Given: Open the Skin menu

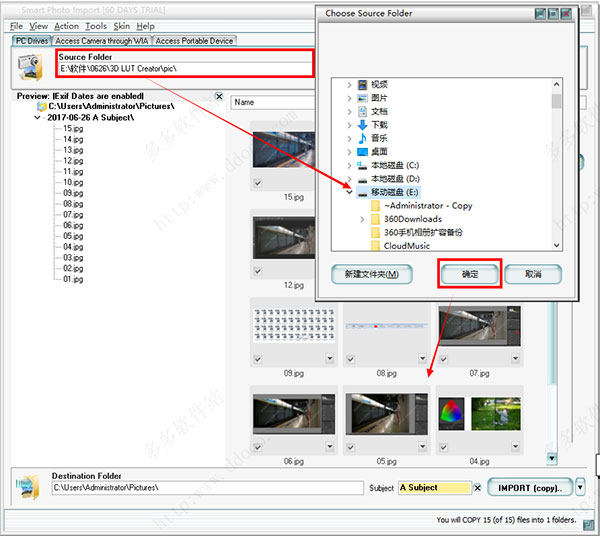Looking at the screenshot, I should [x=122, y=26].
